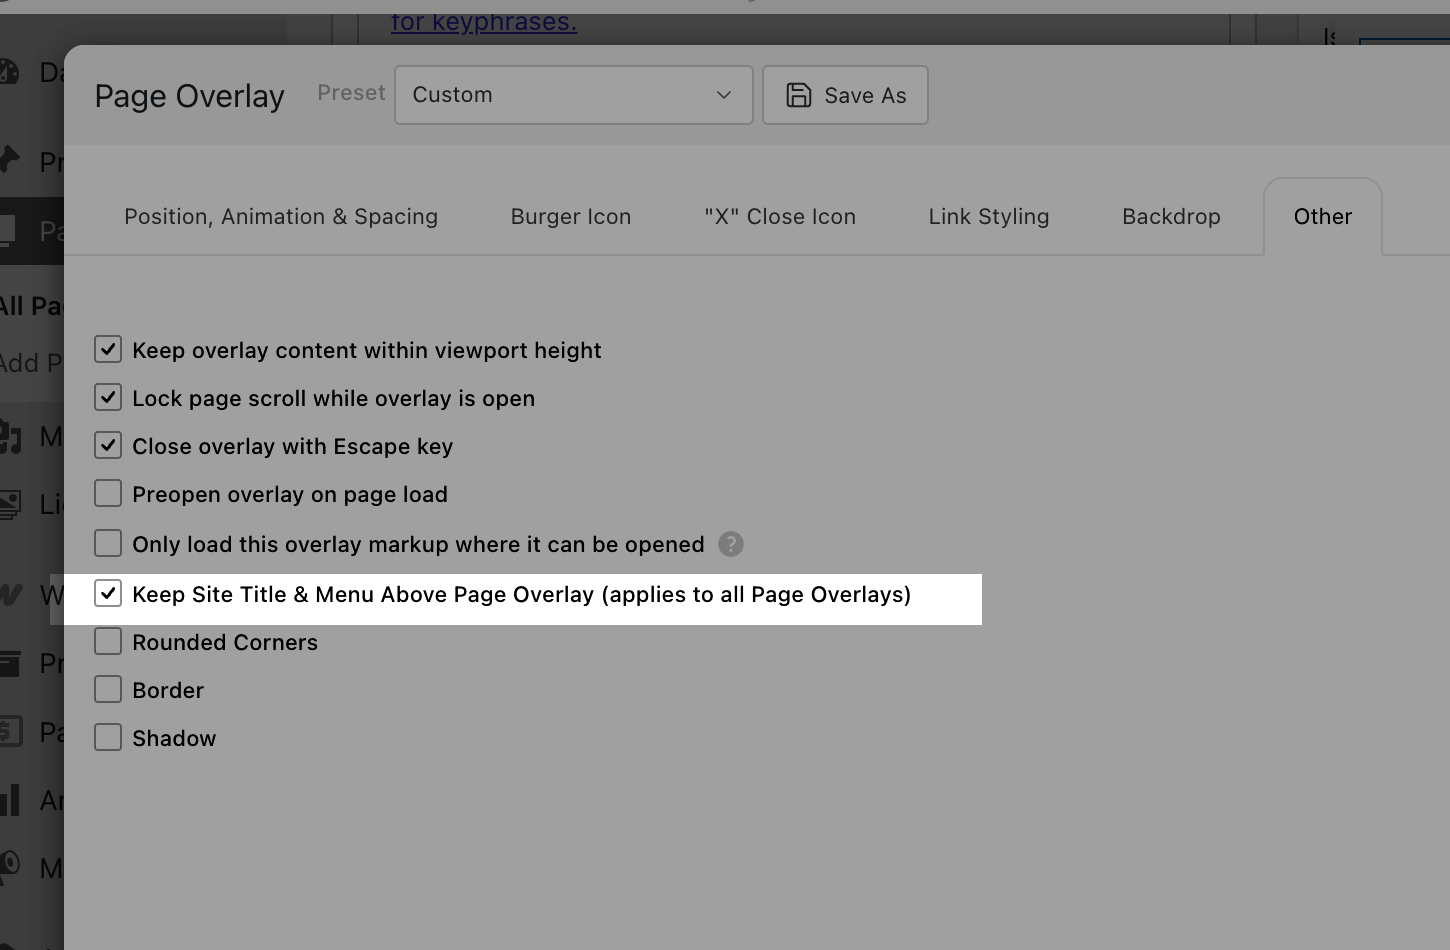Image resolution: width=1450 pixels, height=950 pixels.
Task: Uncheck Lock page scroll while overlay open
Action: pos(108,397)
